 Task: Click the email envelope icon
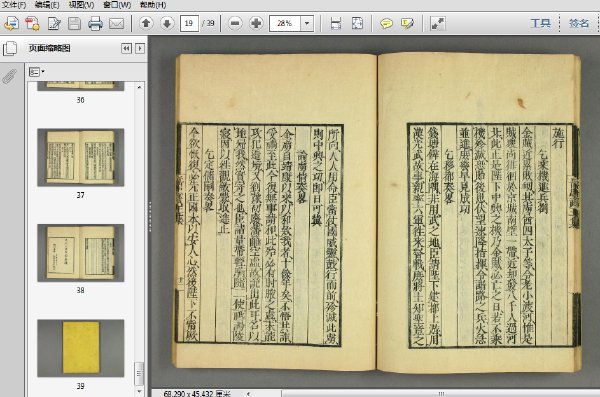tap(116, 24)
